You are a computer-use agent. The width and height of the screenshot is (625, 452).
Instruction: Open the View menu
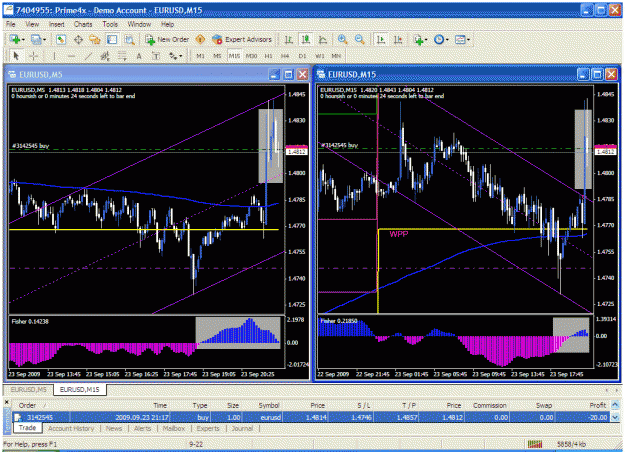pyautogui.click(x=32, y=24)
